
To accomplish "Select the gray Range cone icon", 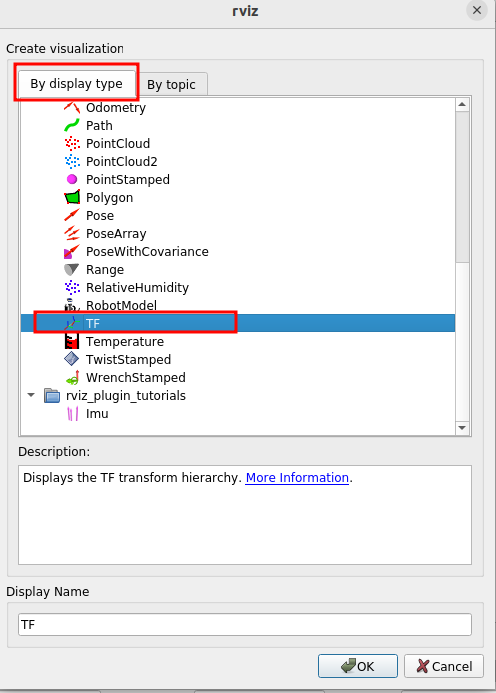I will [x=72, y=270].
